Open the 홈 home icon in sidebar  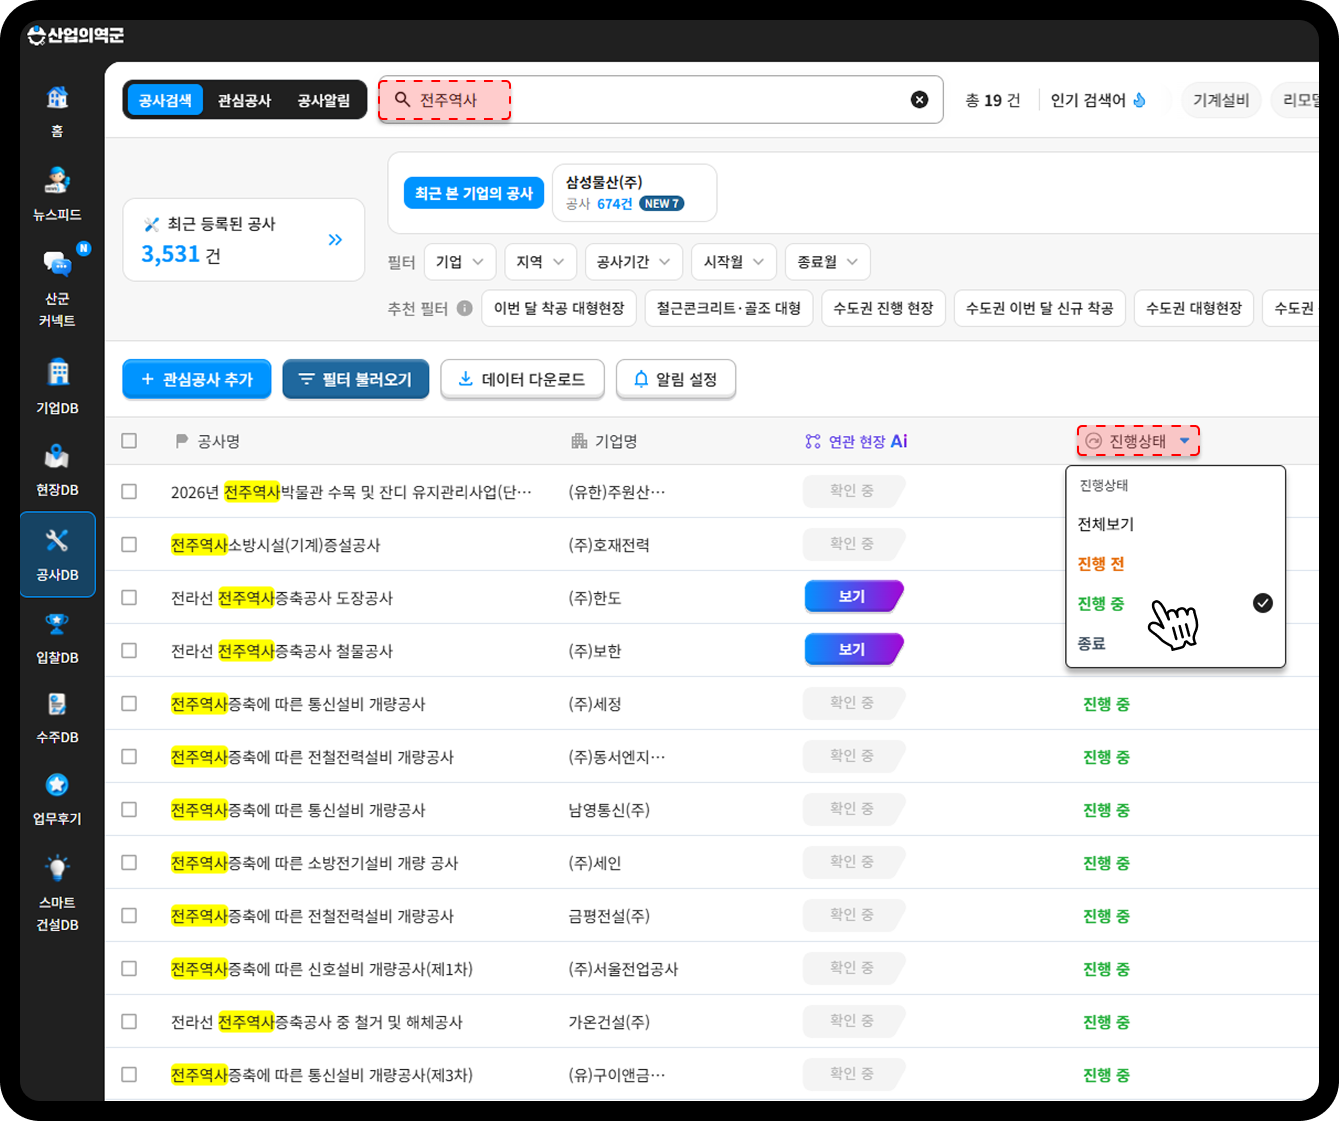pyautogui.click(x=57, y=98)
